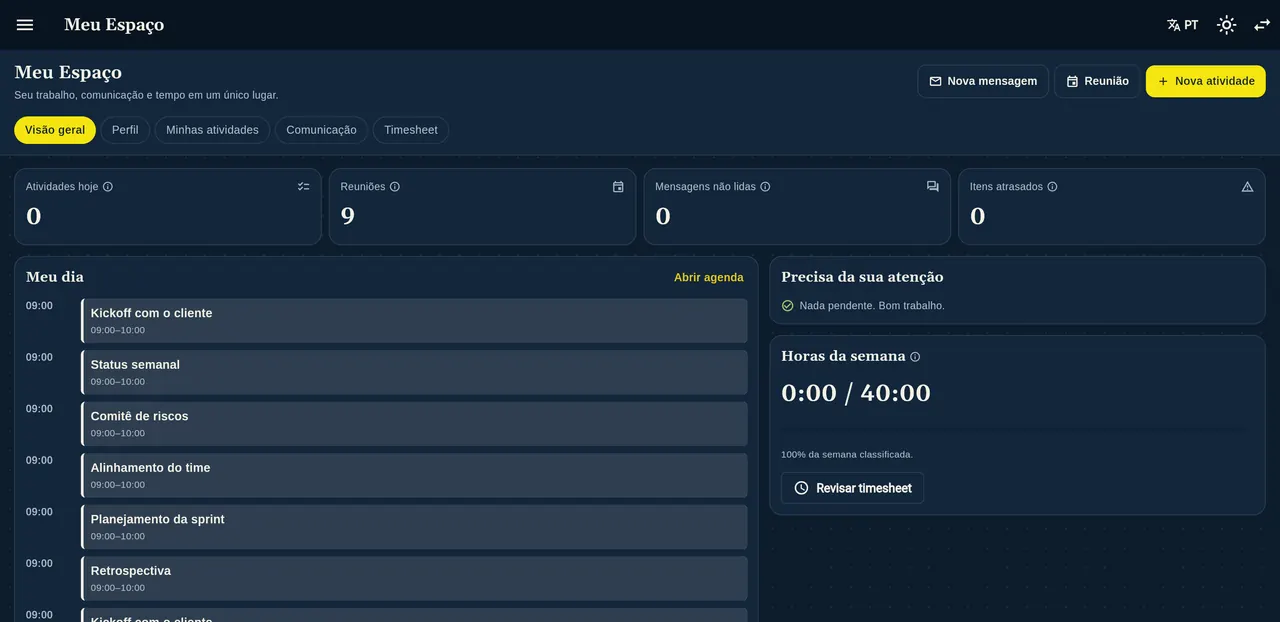Click the warning triangle on Itens atrasados
1280x622 pixels.
pos(1247,187)
